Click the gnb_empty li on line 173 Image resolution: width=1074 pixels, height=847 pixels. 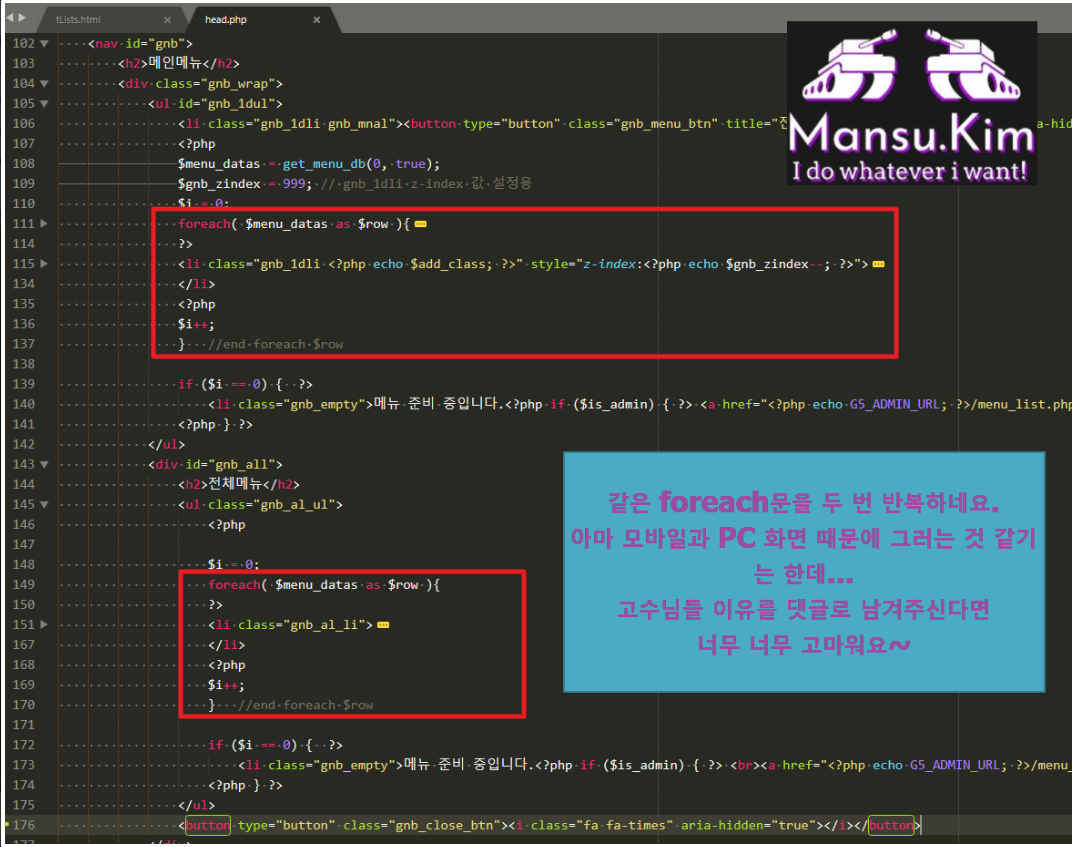tap(655, 765)
